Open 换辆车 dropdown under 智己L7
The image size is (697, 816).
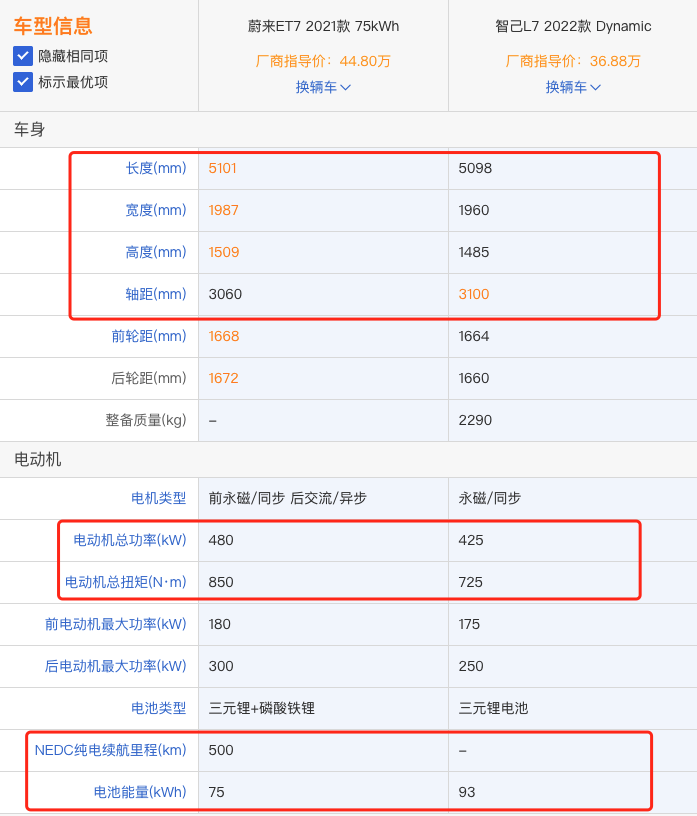[573, 87]
